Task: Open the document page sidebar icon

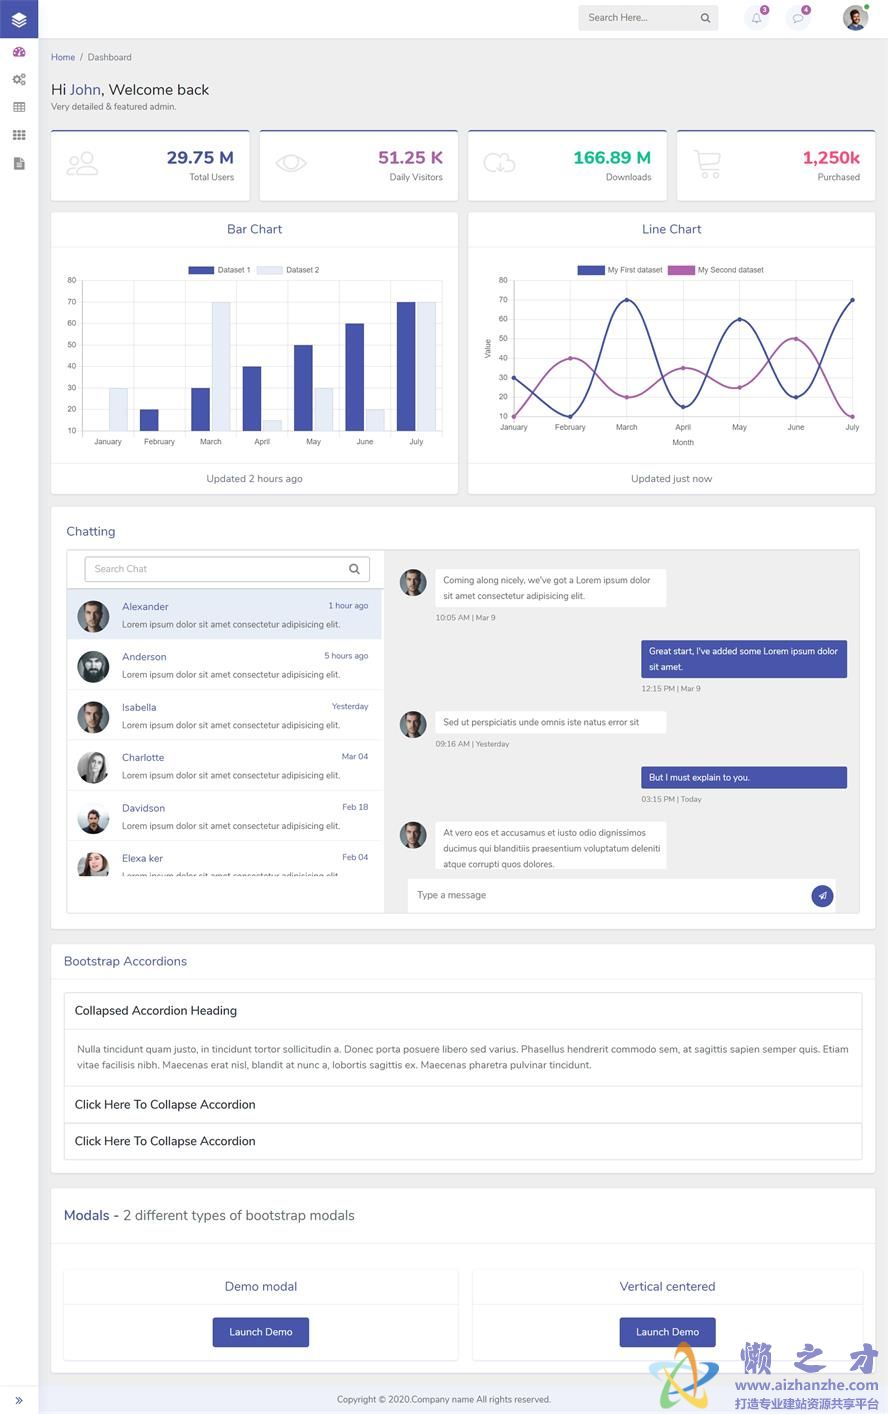Action: pos(19,163)
